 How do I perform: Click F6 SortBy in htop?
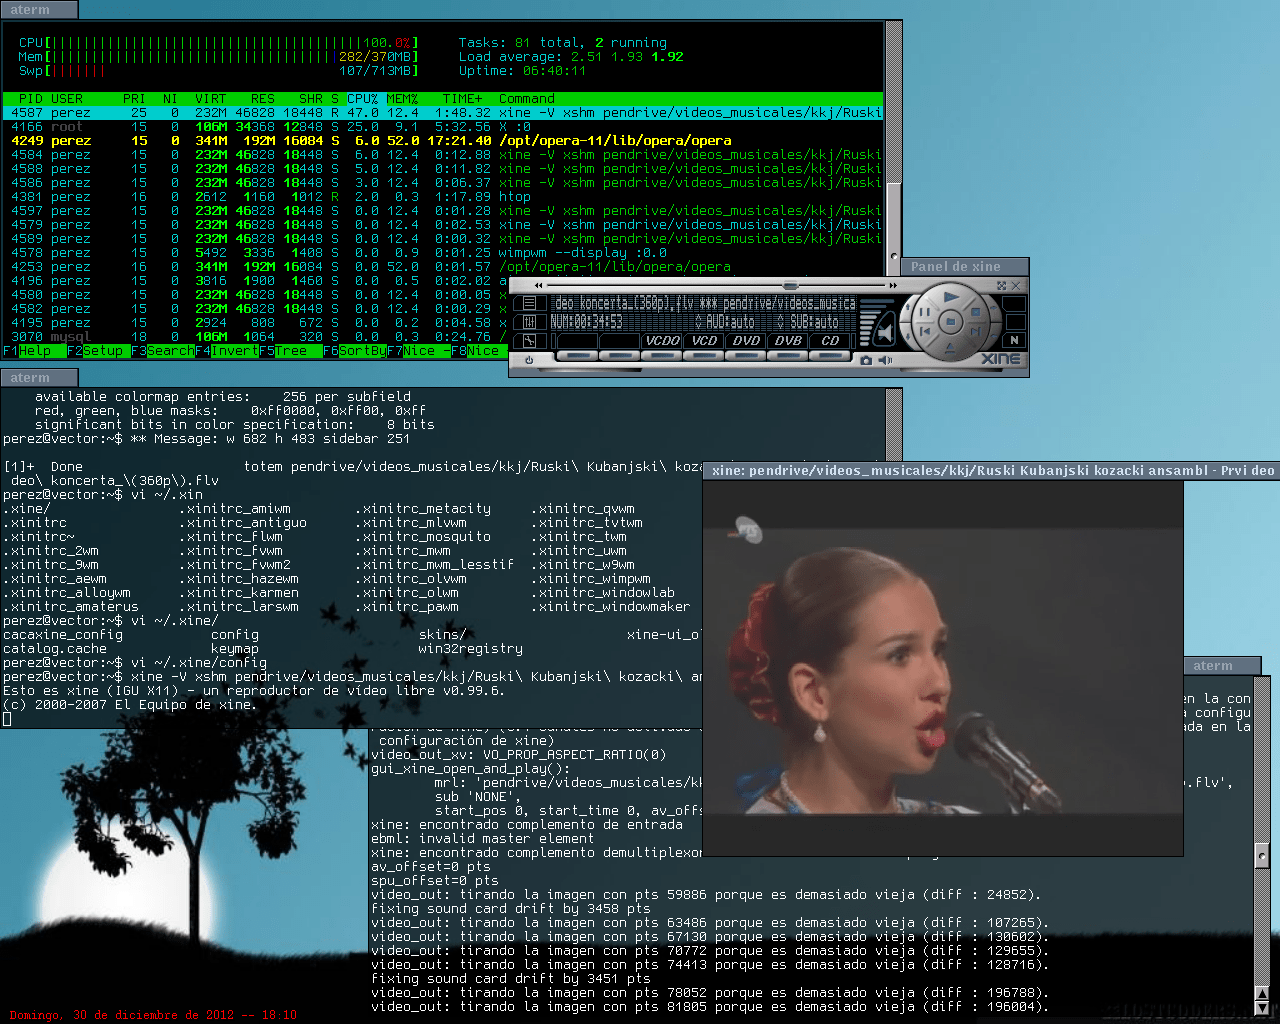pyautogui.click(x=355, y=351)
